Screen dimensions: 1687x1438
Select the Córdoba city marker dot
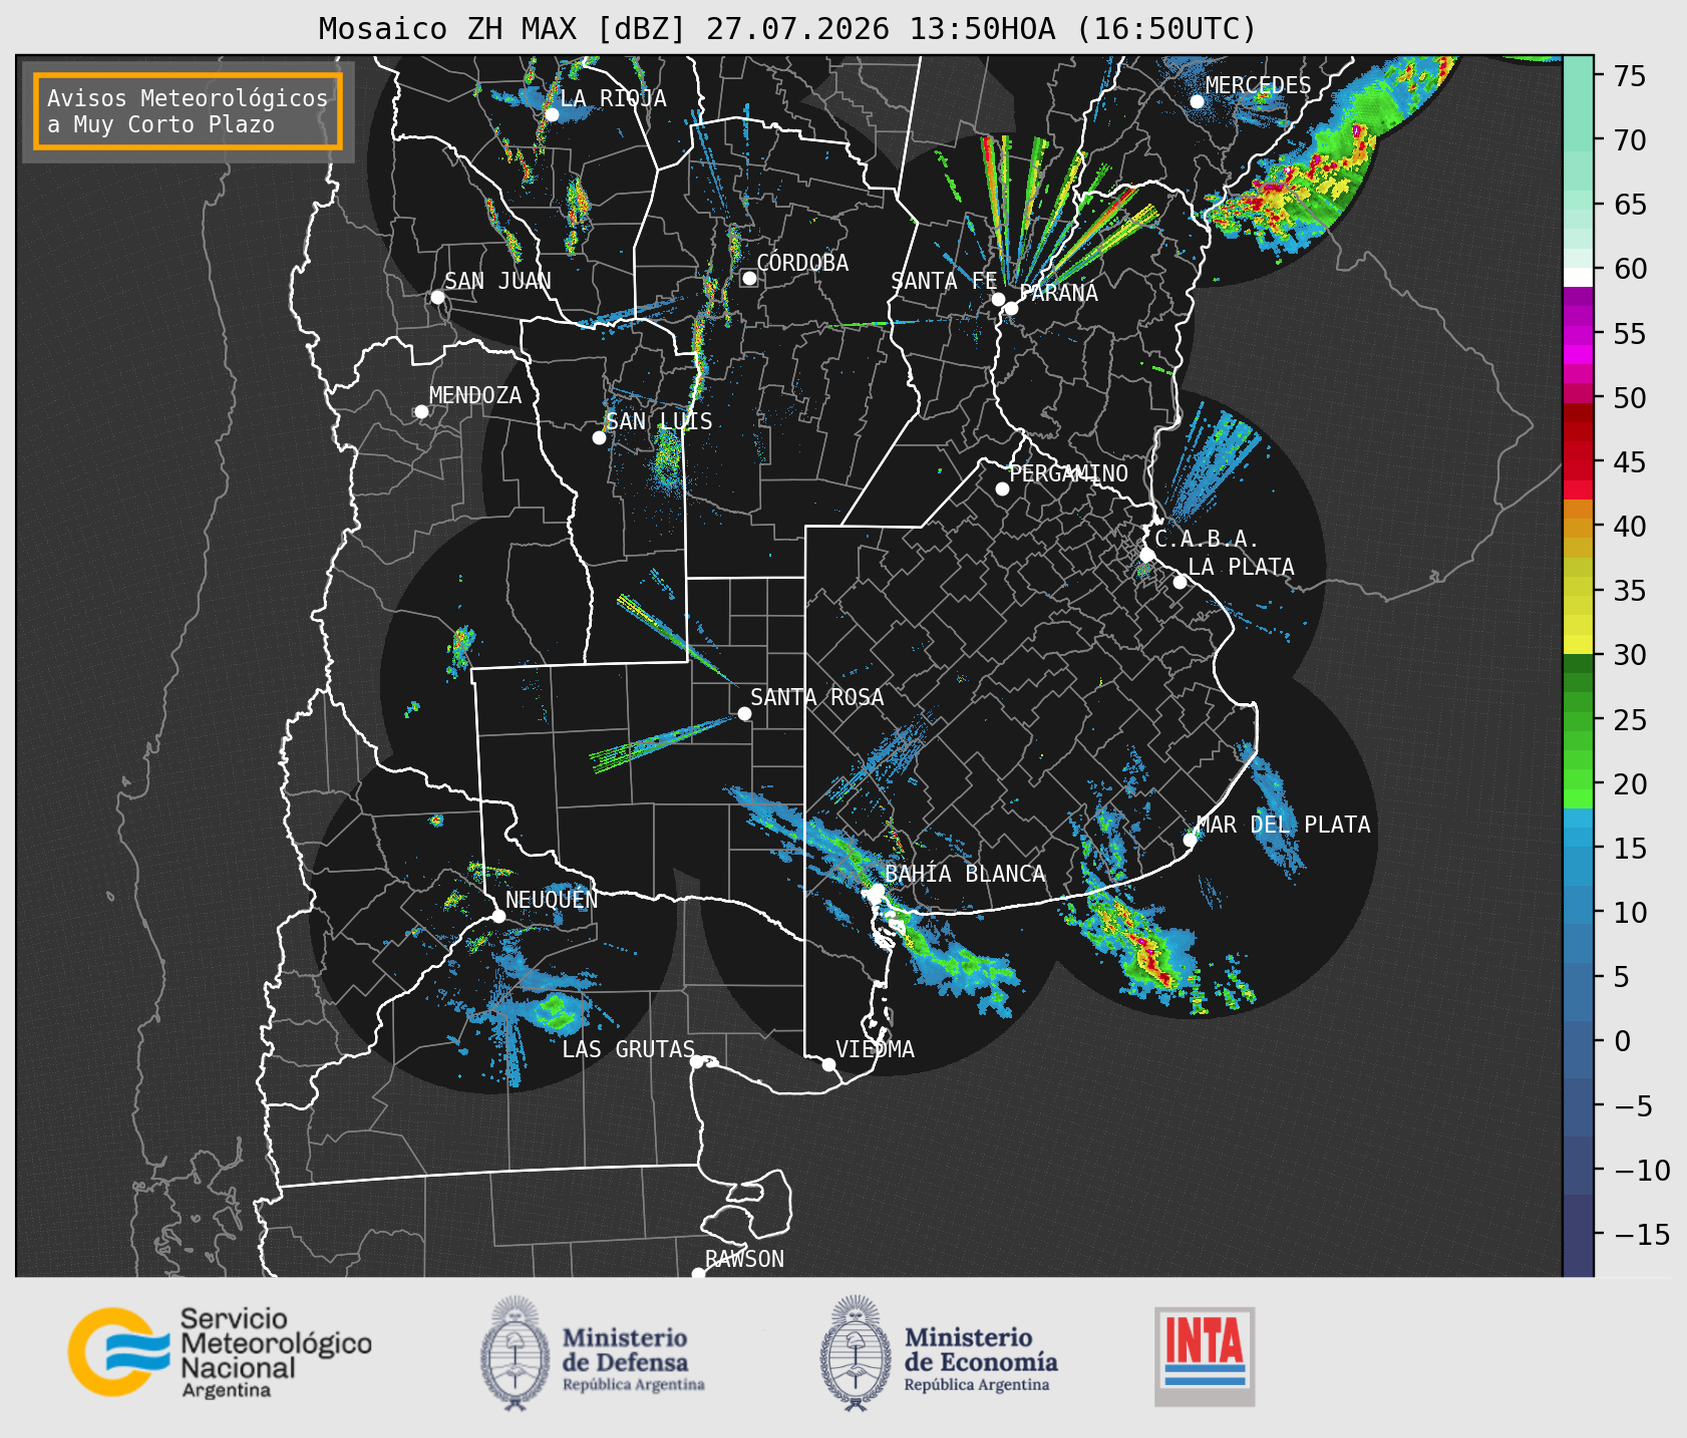click(x=749, y=278)
